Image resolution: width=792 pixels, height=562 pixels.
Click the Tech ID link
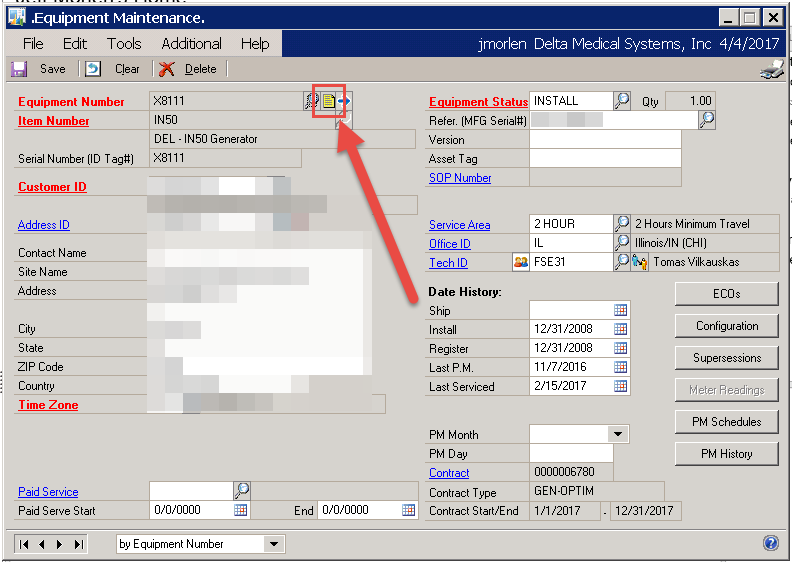(448, 263)
